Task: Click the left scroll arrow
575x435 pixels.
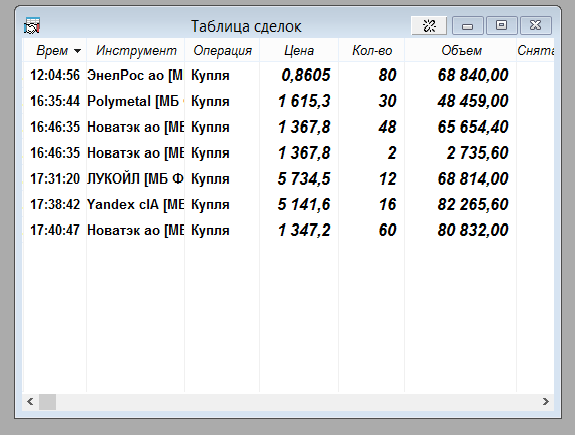Action: tap(30, 402)
